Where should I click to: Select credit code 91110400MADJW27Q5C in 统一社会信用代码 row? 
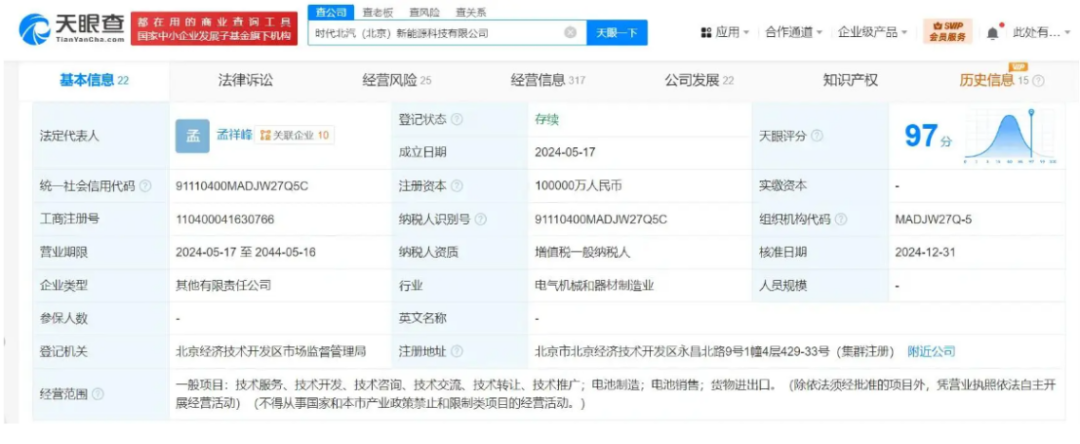pos(240,186)
